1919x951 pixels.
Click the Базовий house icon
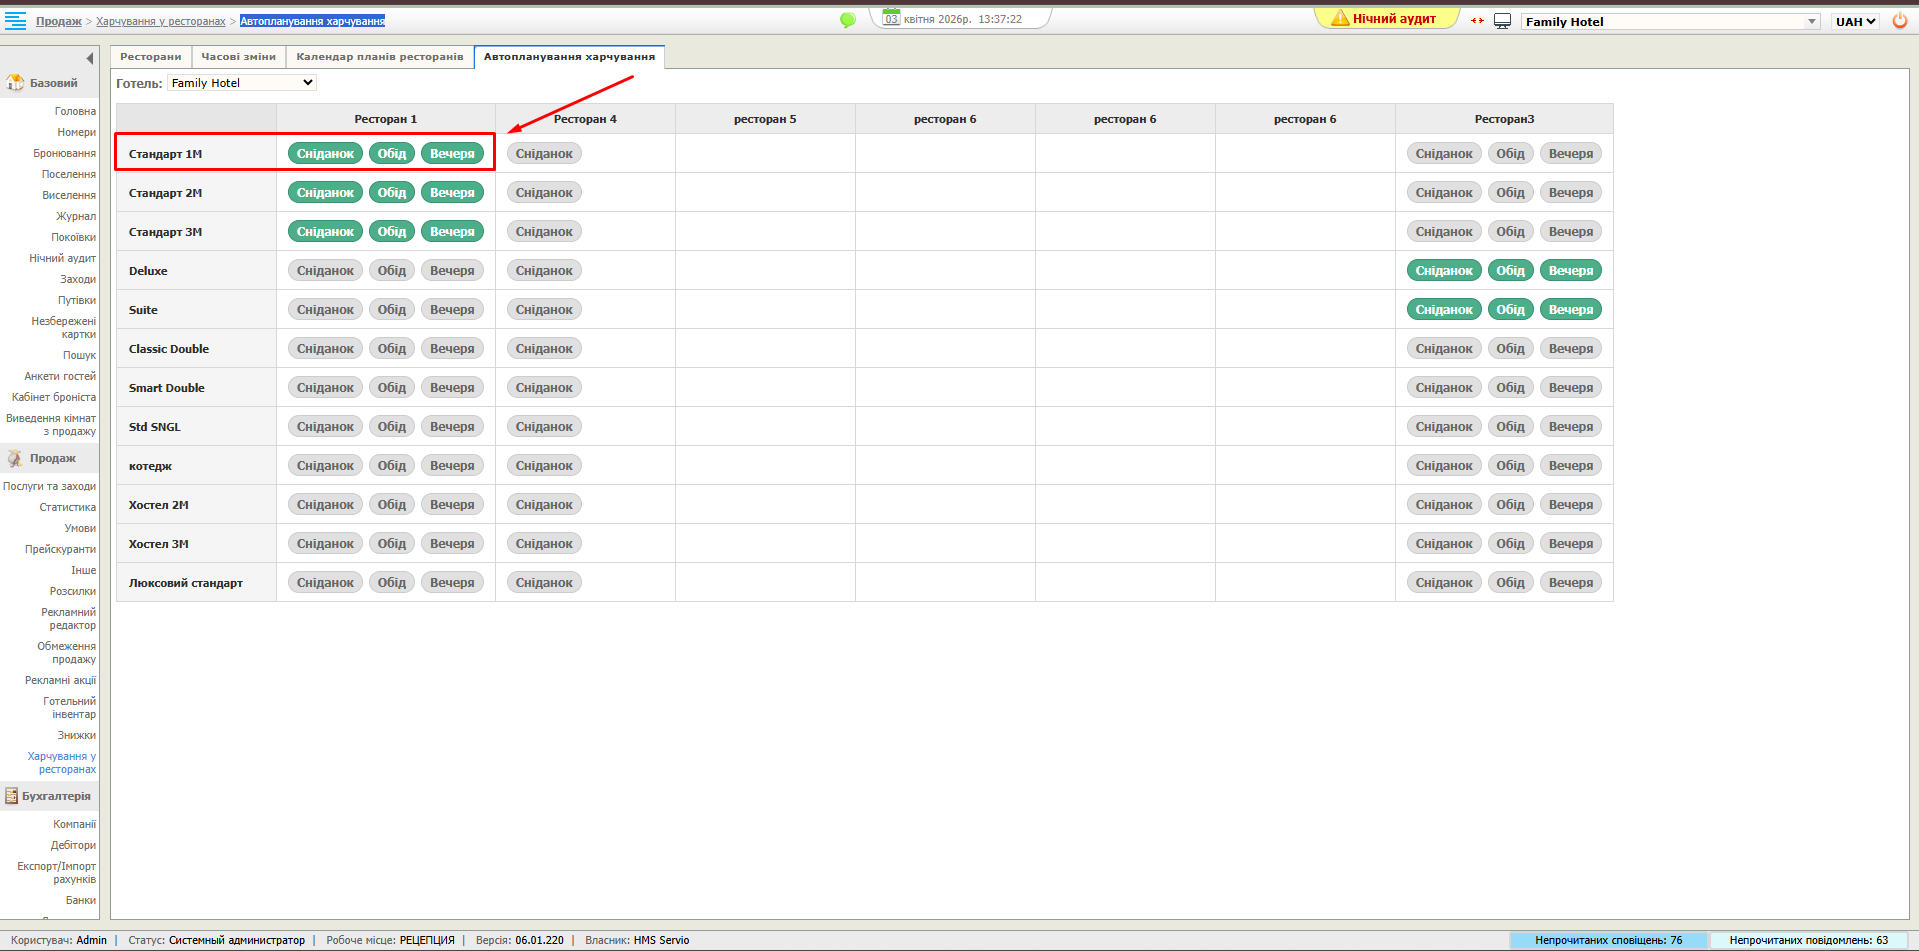[15, 83]
